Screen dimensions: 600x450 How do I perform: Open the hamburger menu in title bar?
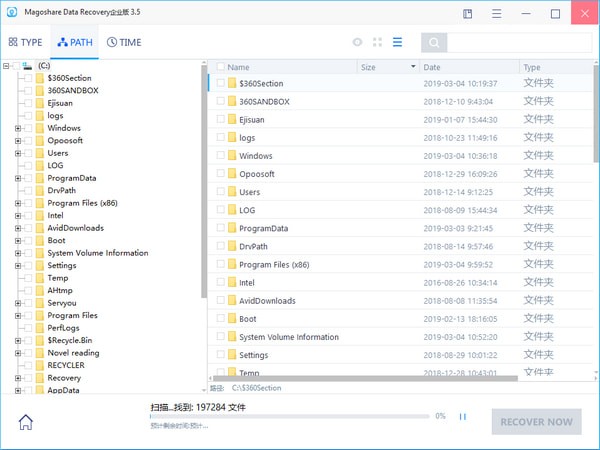(497, 14)
